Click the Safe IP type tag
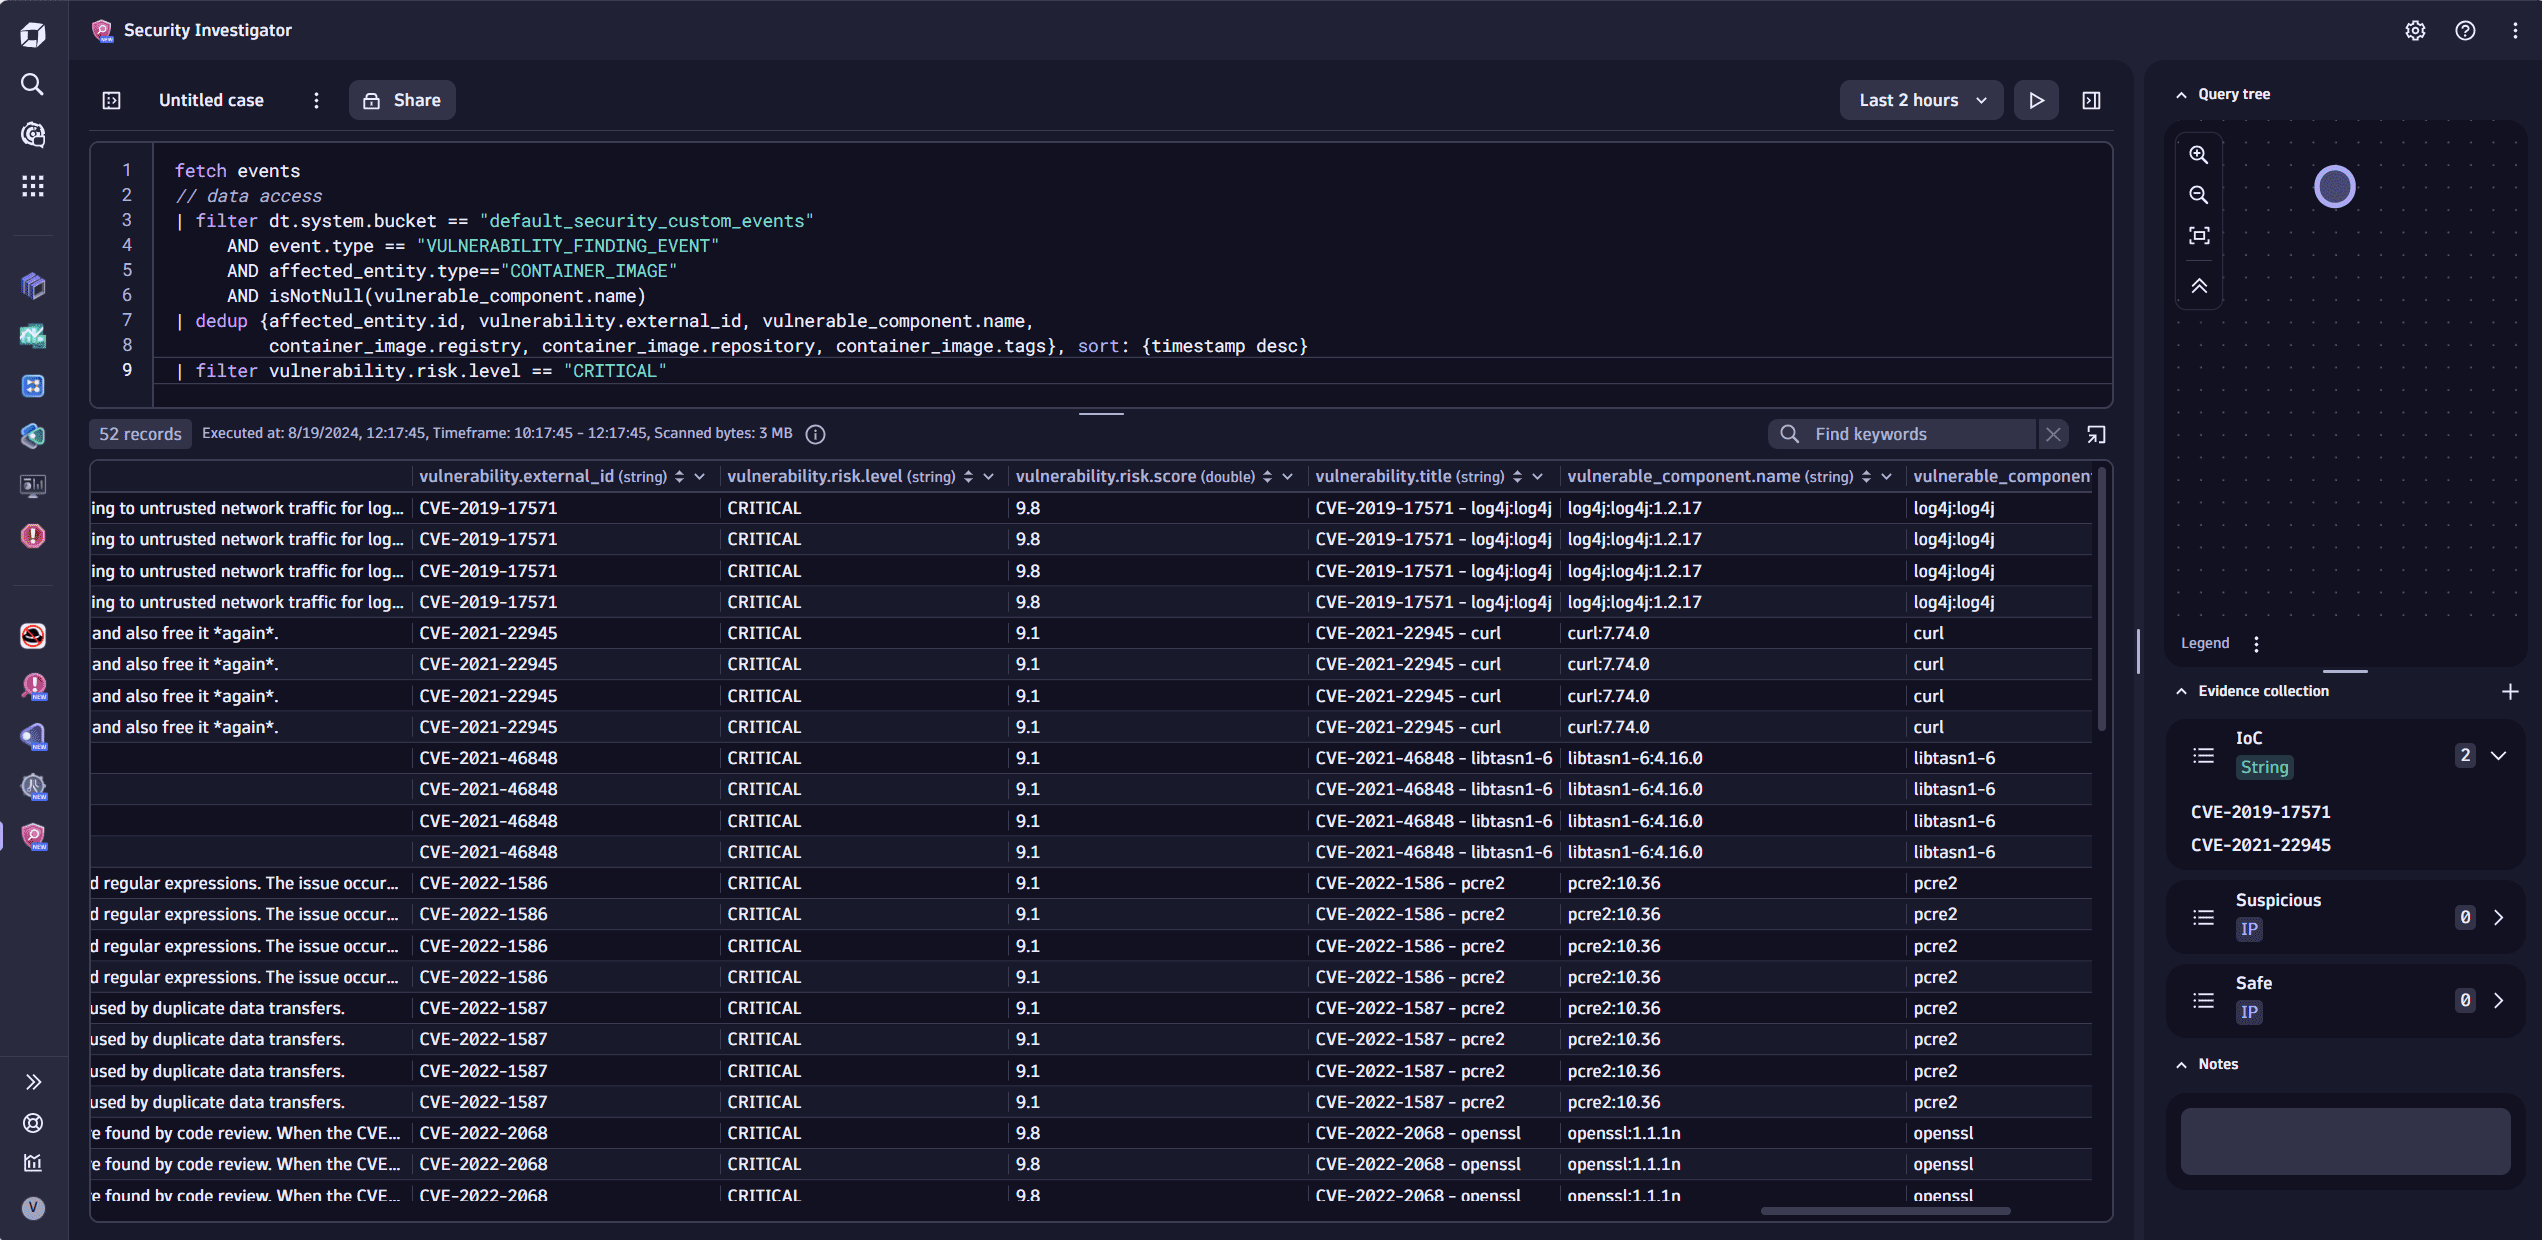This screenshot has width=2542, height=1240. pyautogui.click(x=2249, y=1012)
